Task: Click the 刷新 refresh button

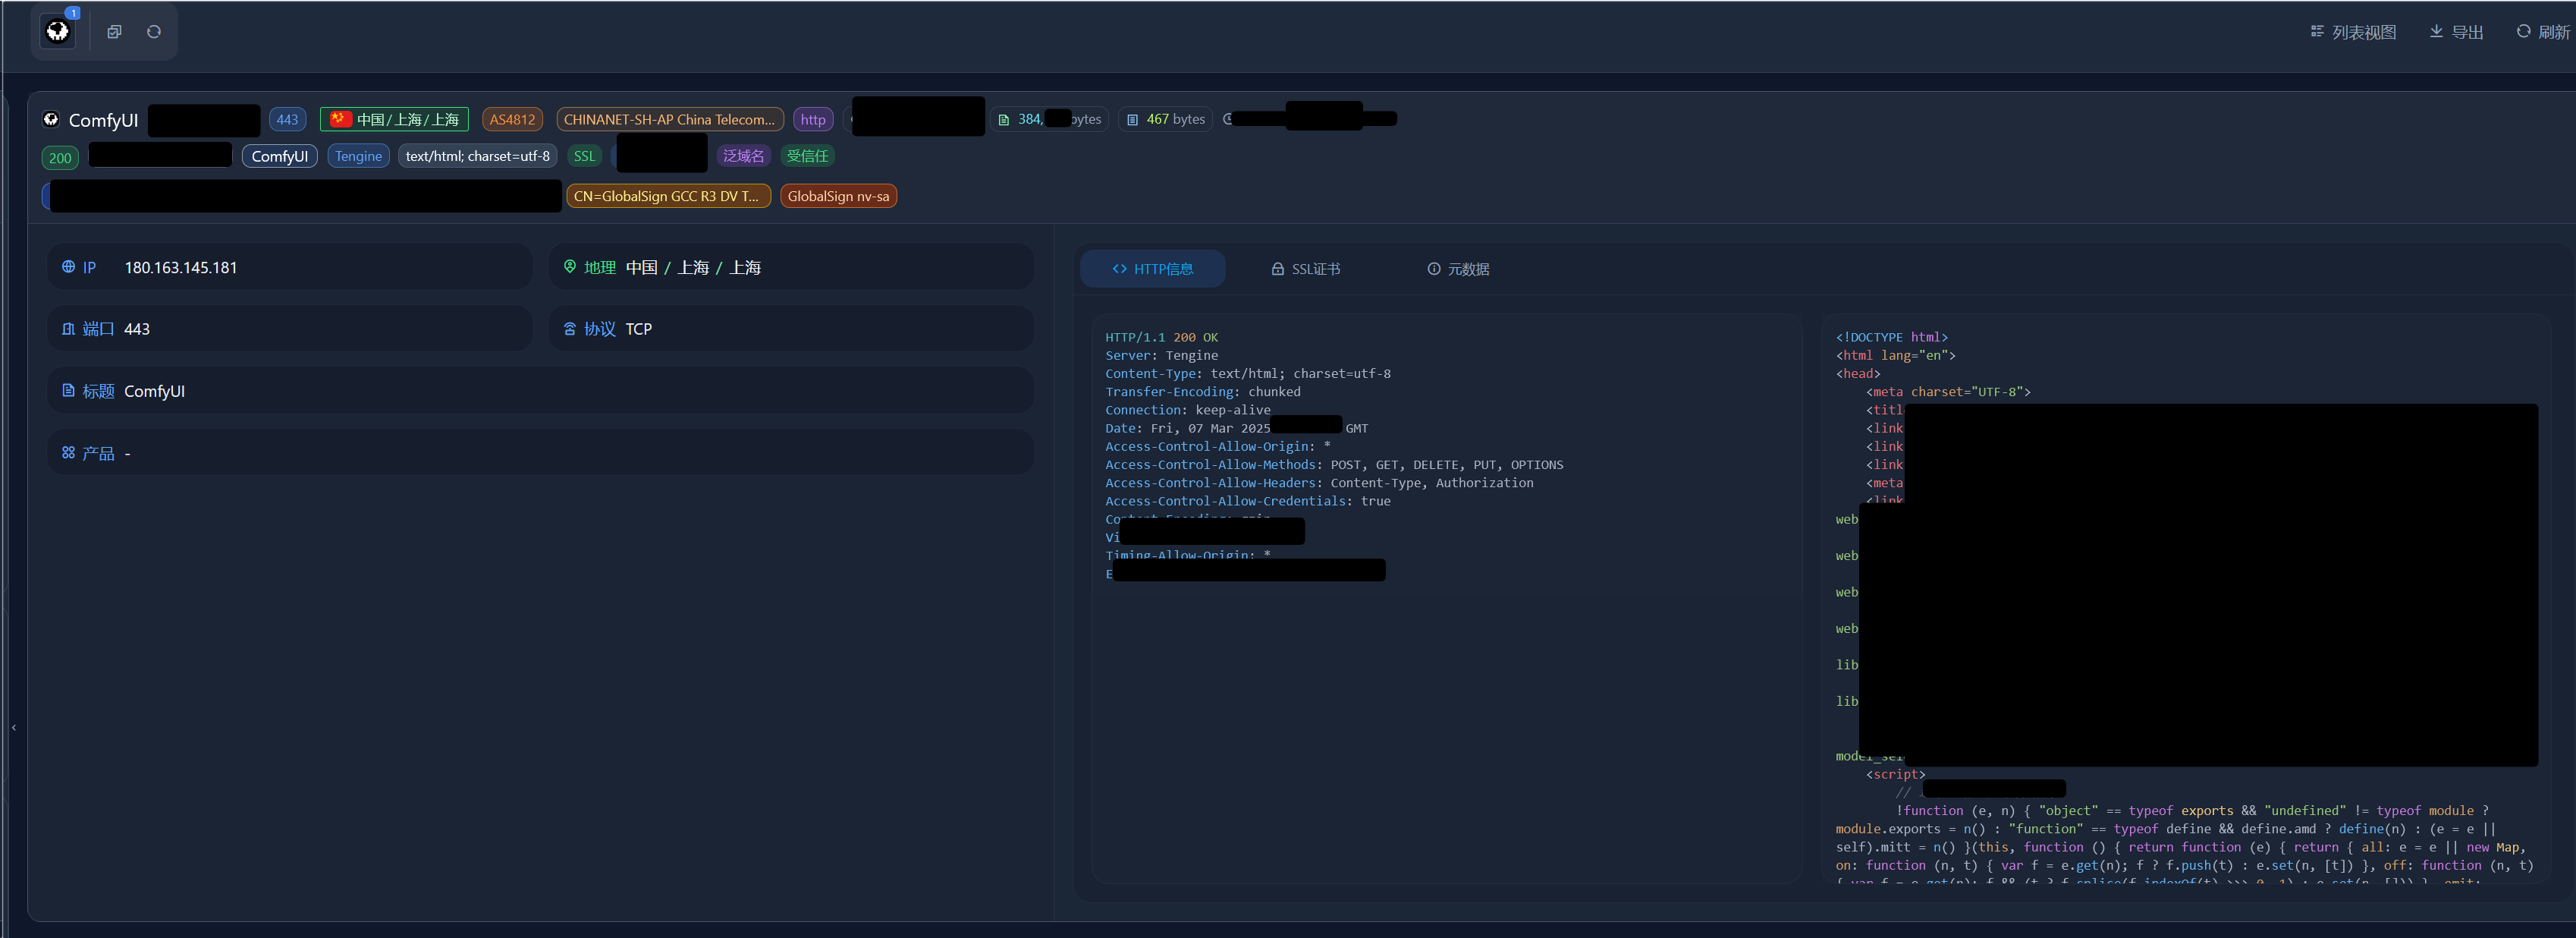Action: [2542, 32]
